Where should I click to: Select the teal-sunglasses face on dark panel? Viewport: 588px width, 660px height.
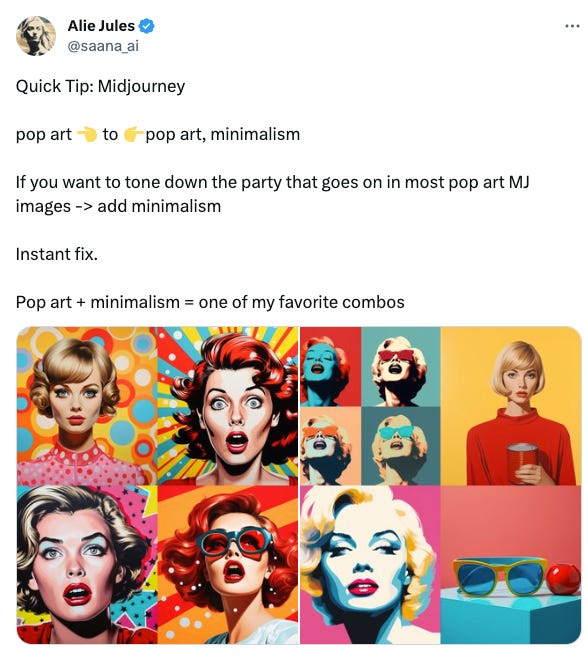pyautogui.click(x=401, y=446)
